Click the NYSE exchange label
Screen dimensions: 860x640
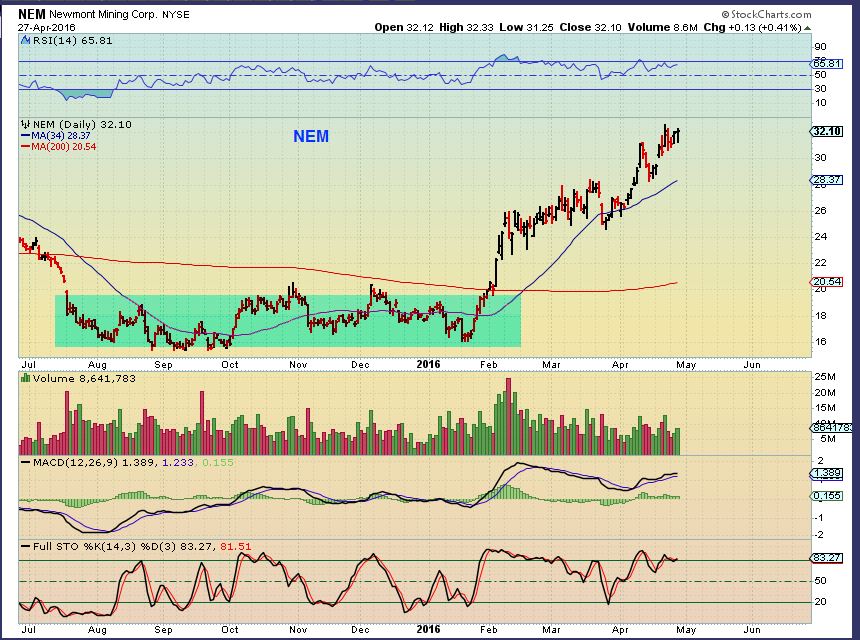[176, 15]
